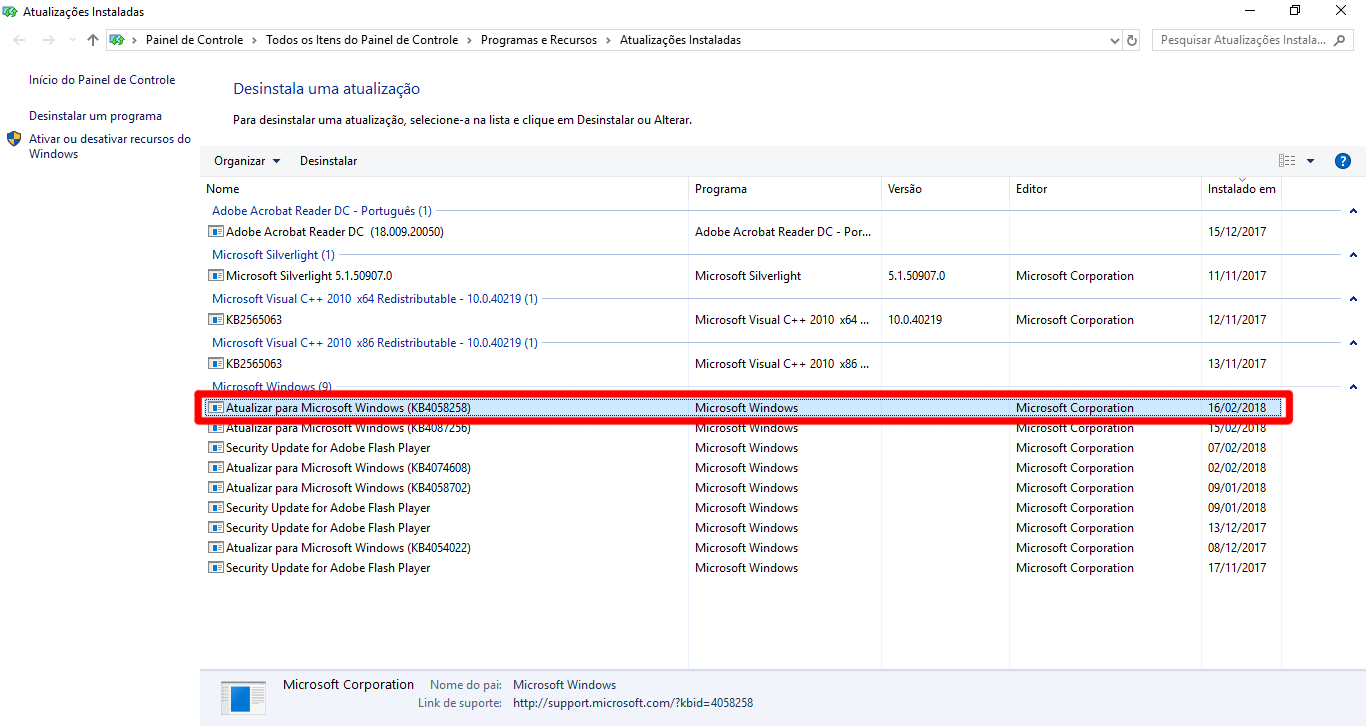Click Adobe Acrobat Reader DC - Por... program cell

(x=783, y=232)
